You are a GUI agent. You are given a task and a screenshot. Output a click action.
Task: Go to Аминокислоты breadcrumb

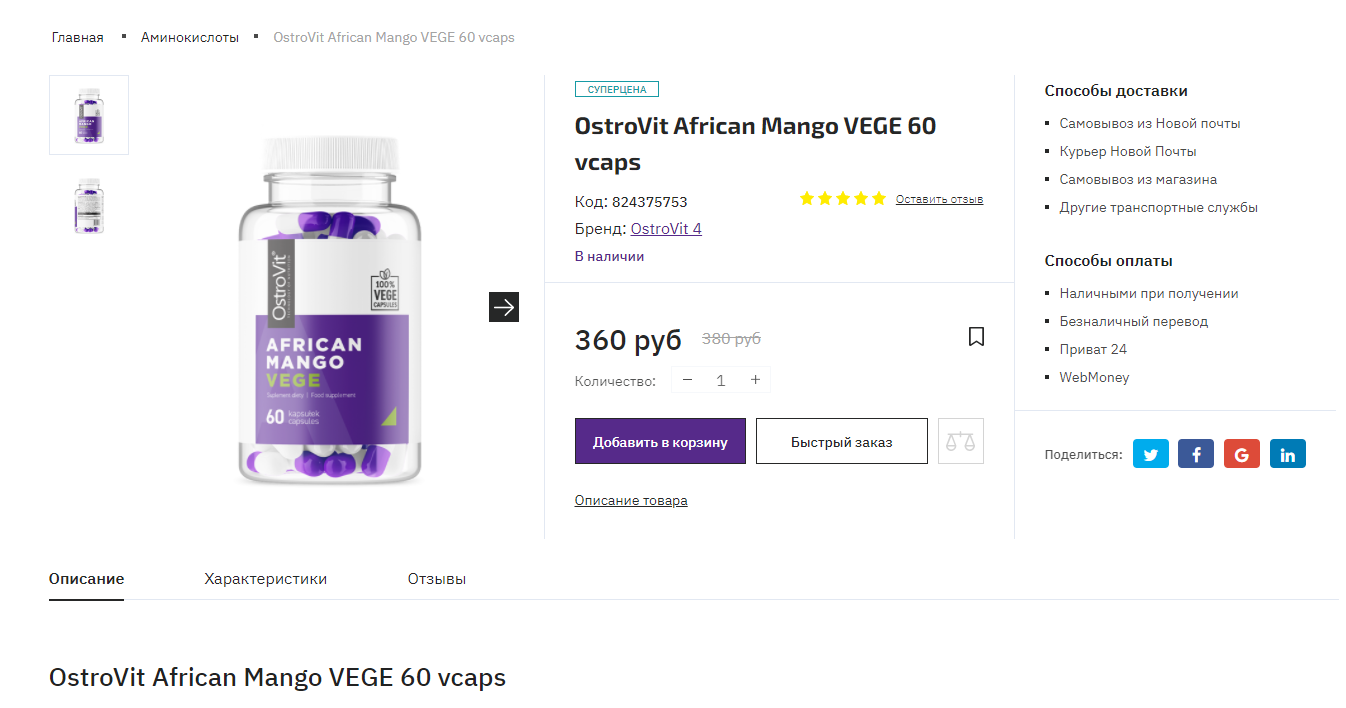pos(190,37)
